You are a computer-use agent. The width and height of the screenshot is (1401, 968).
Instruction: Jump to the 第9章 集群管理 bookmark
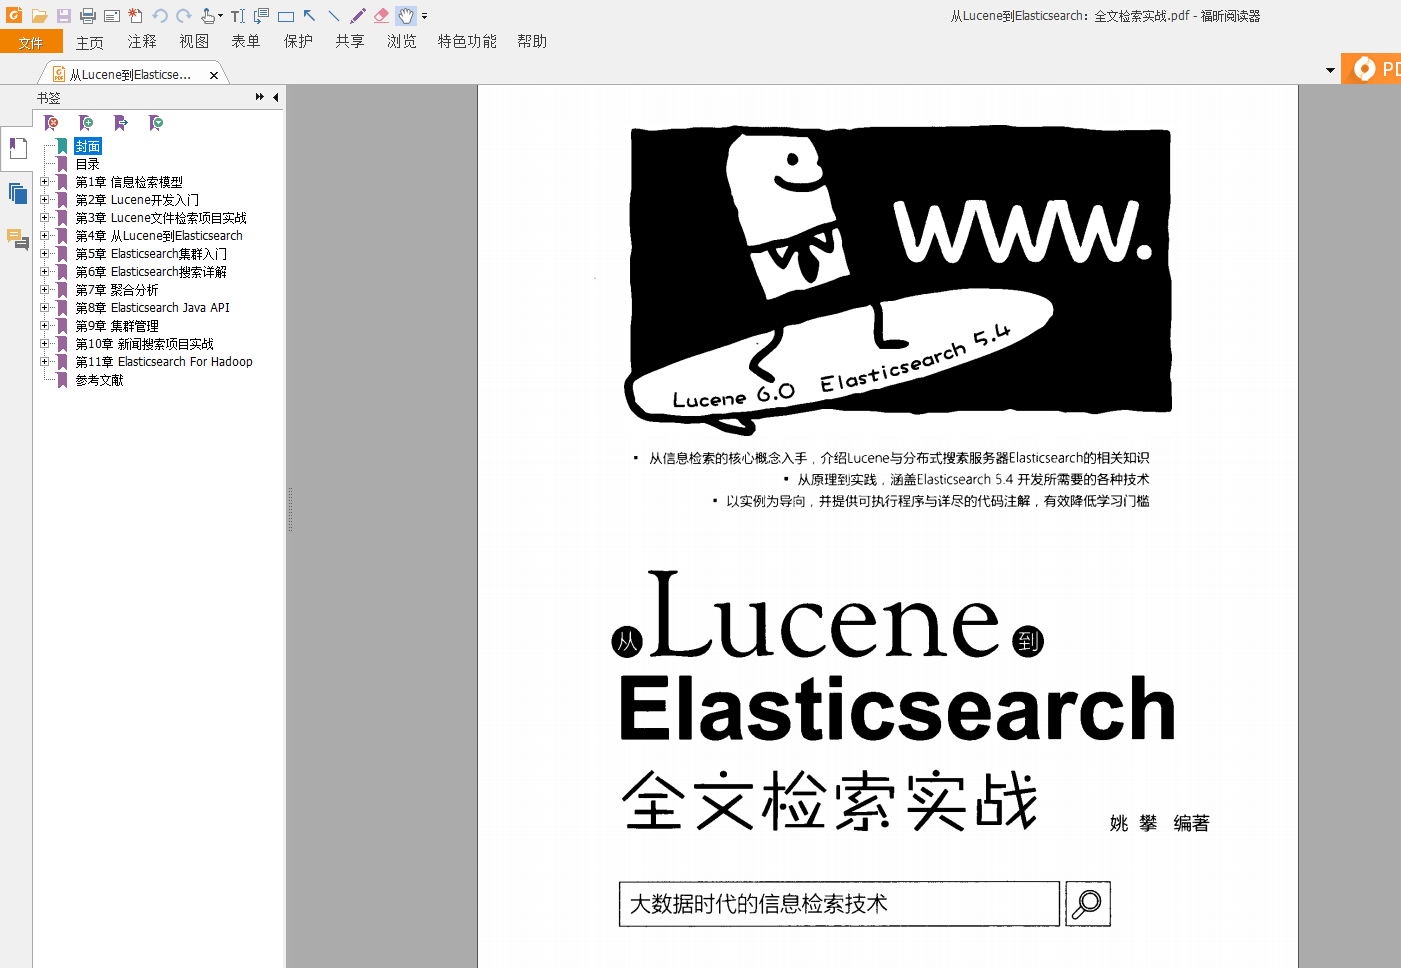pos(117,326)
